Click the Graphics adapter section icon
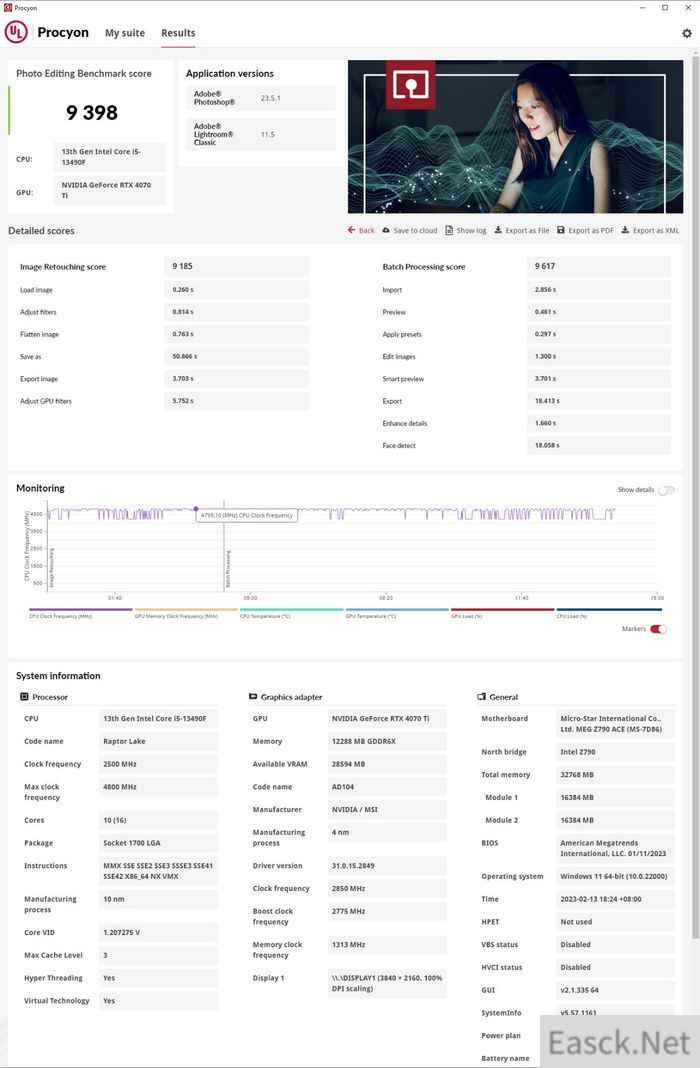Viewport: 700px width, 1068px height. [x=253, y=697]
